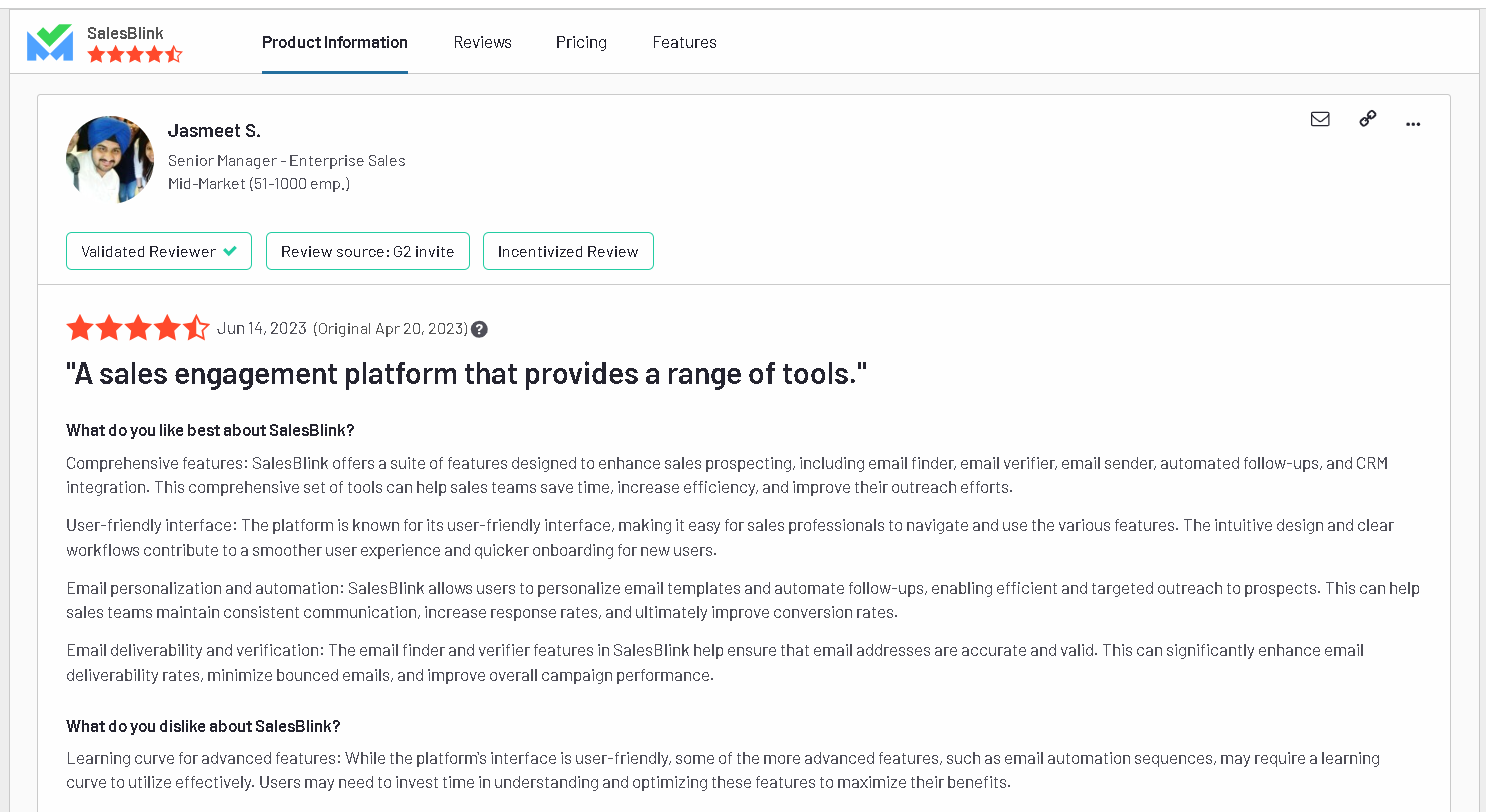Image resolution: width=1486 pixels, height=812 pixels.
Task: Click reviewer name Jasmeet S.
Action: [x=214, y=131]
